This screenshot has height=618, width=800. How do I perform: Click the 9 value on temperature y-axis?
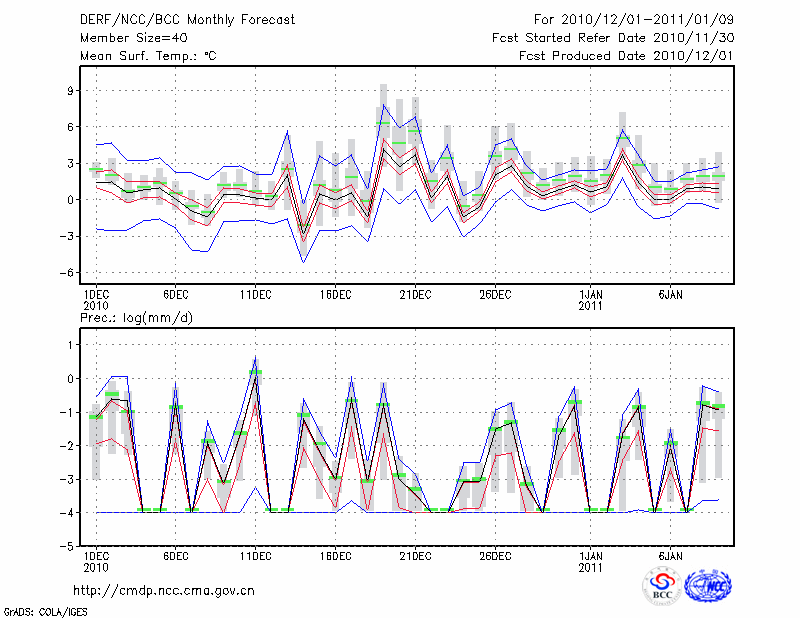72,90
